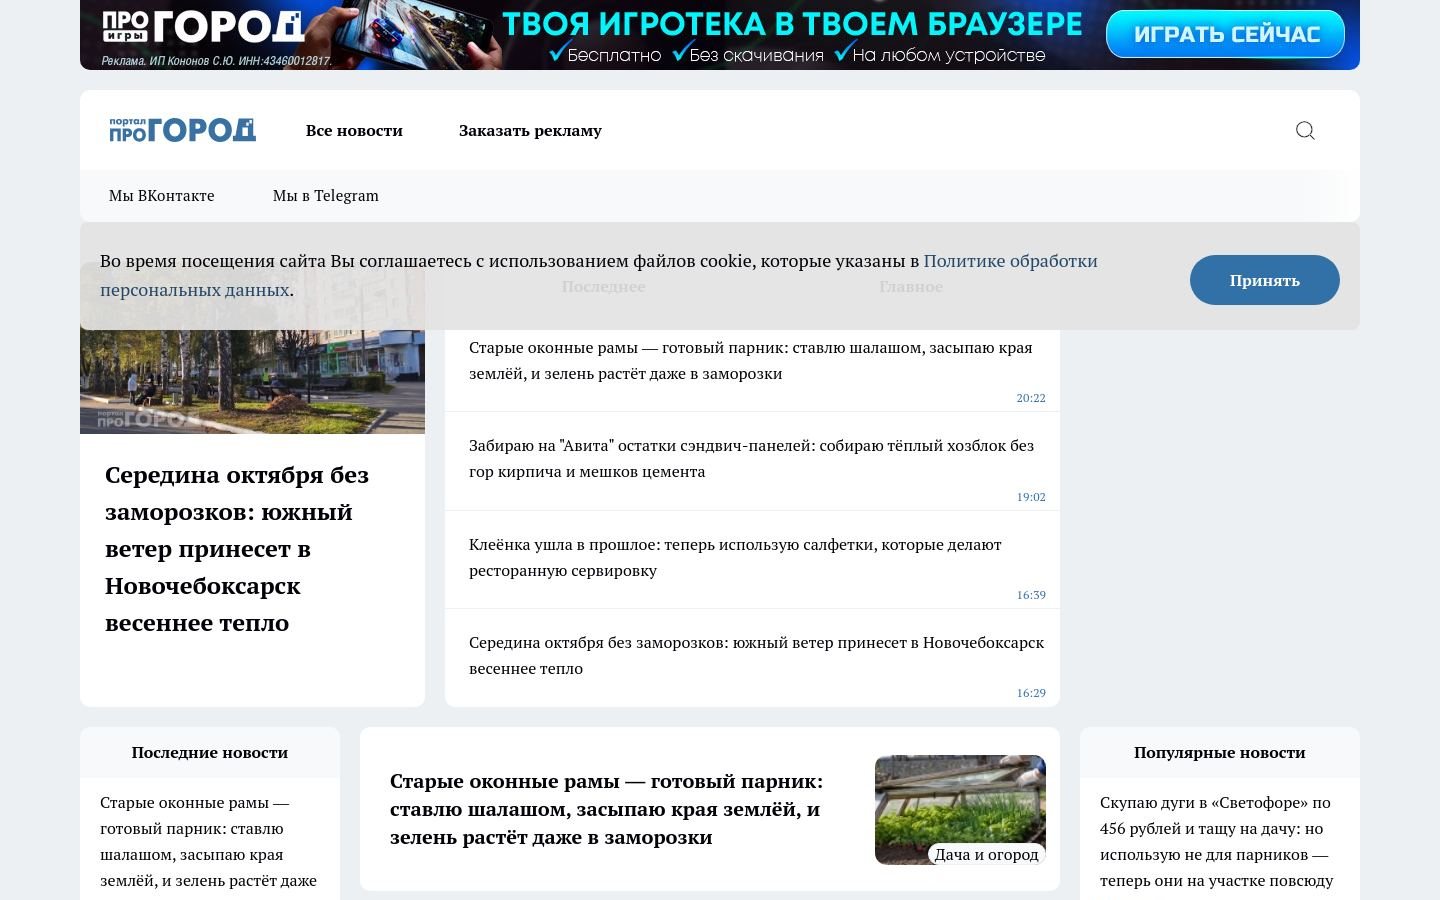
Task: Accept cookies with the Принять button
Action: 1265,280
